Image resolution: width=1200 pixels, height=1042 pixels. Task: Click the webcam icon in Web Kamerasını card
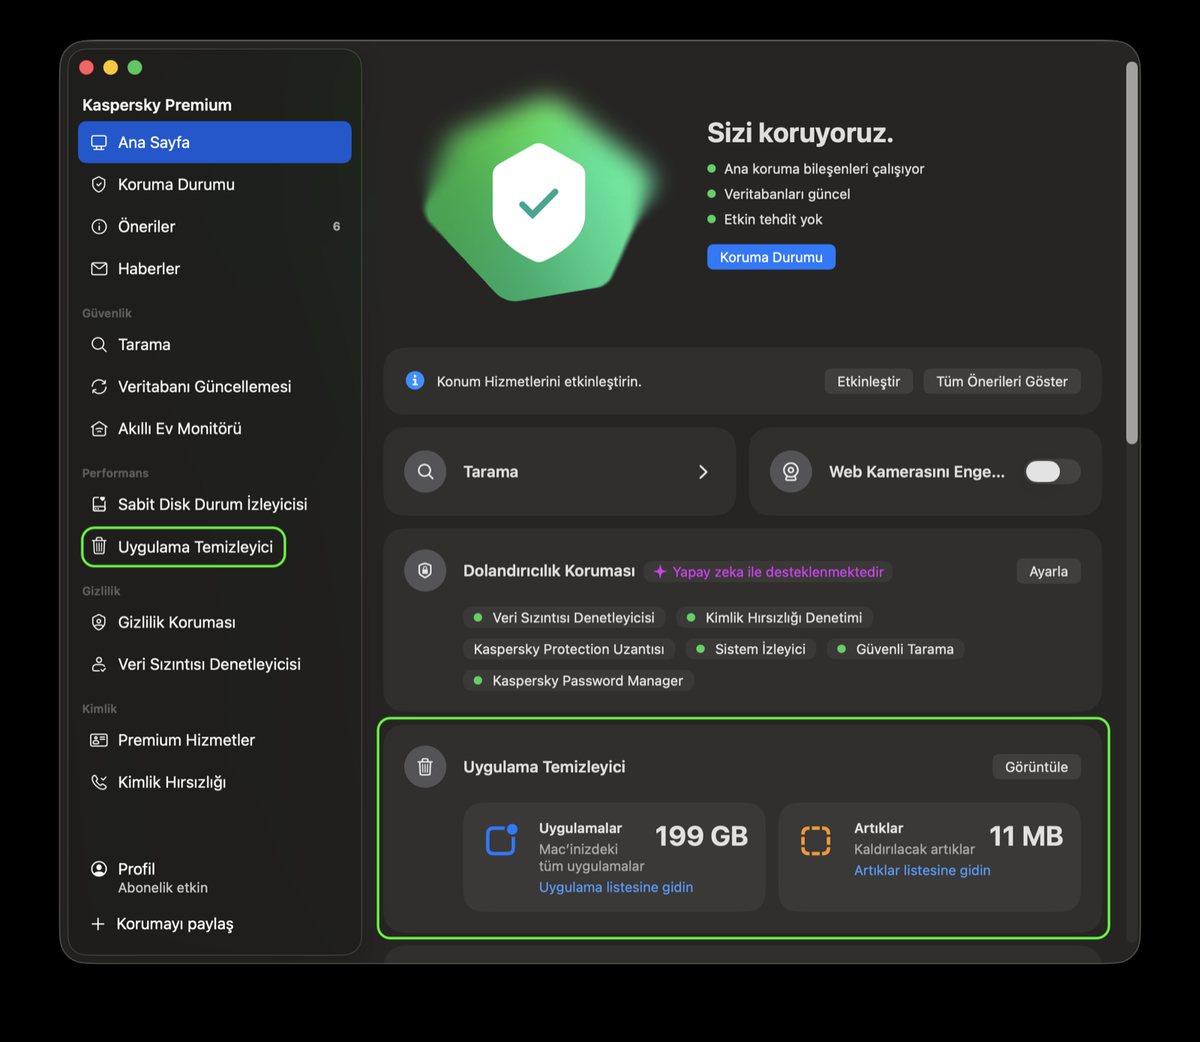[791, 471]
